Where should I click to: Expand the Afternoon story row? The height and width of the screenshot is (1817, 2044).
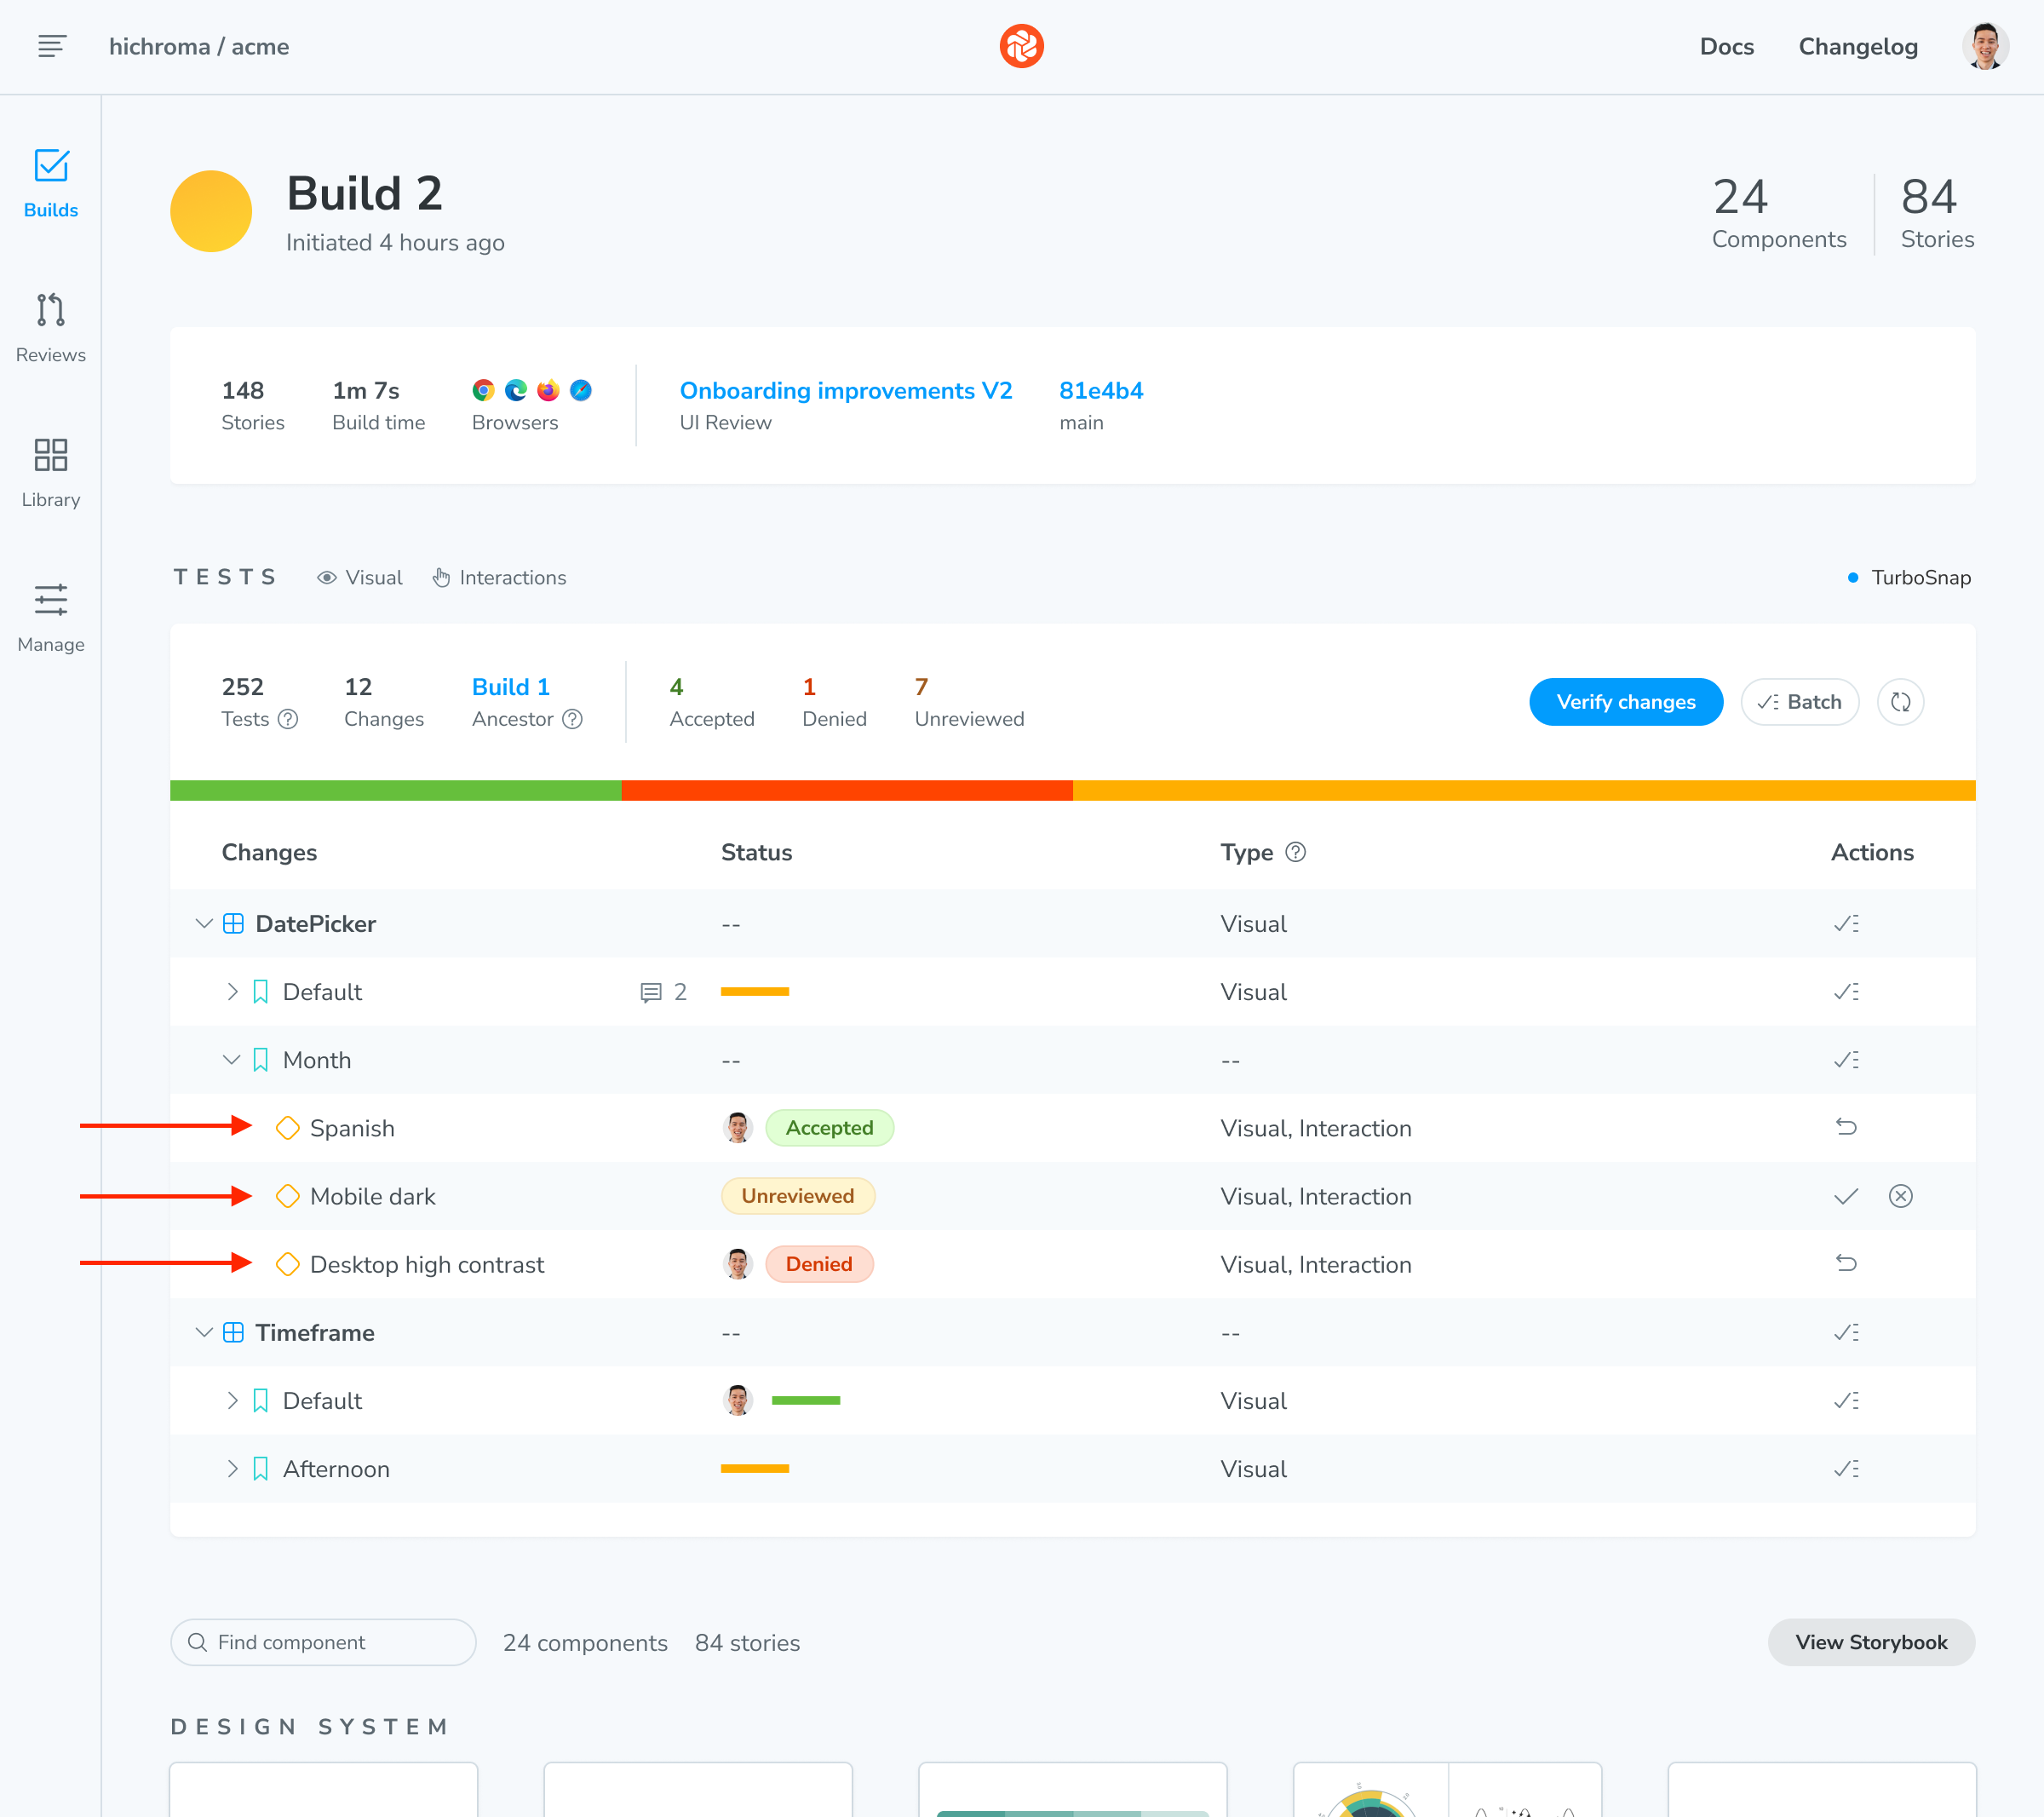point(232,1468)
